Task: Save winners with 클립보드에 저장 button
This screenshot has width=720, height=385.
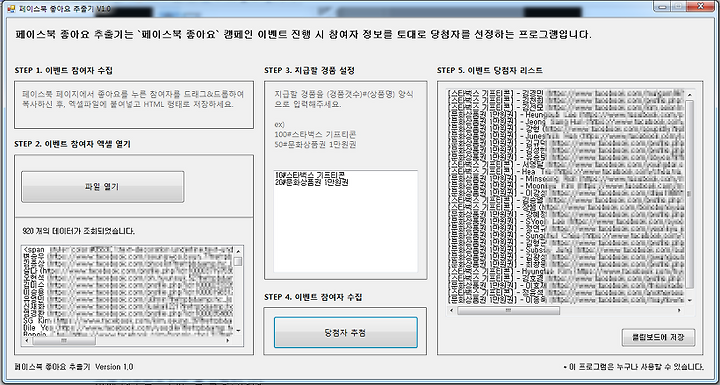Action: tap(658, 337)
